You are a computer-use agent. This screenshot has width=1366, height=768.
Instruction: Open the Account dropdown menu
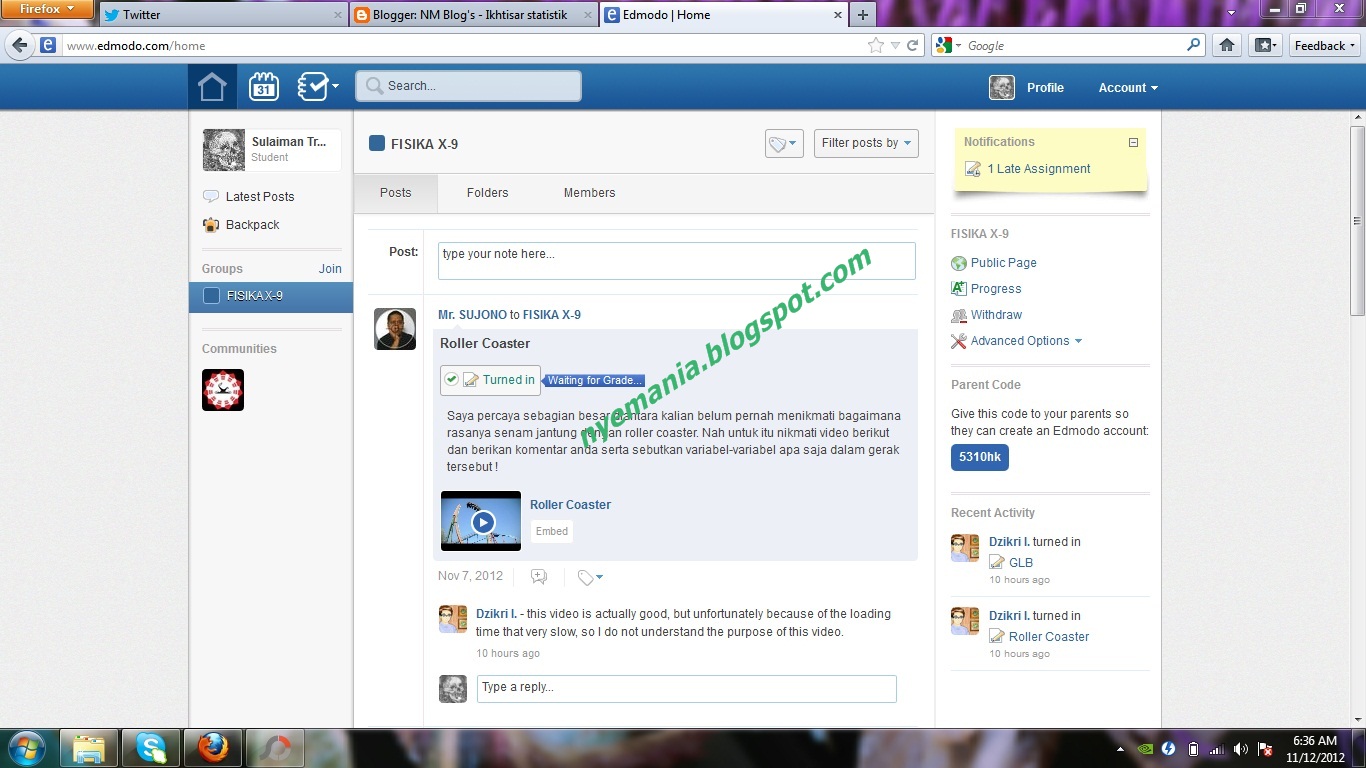[x=1127, y=88]
